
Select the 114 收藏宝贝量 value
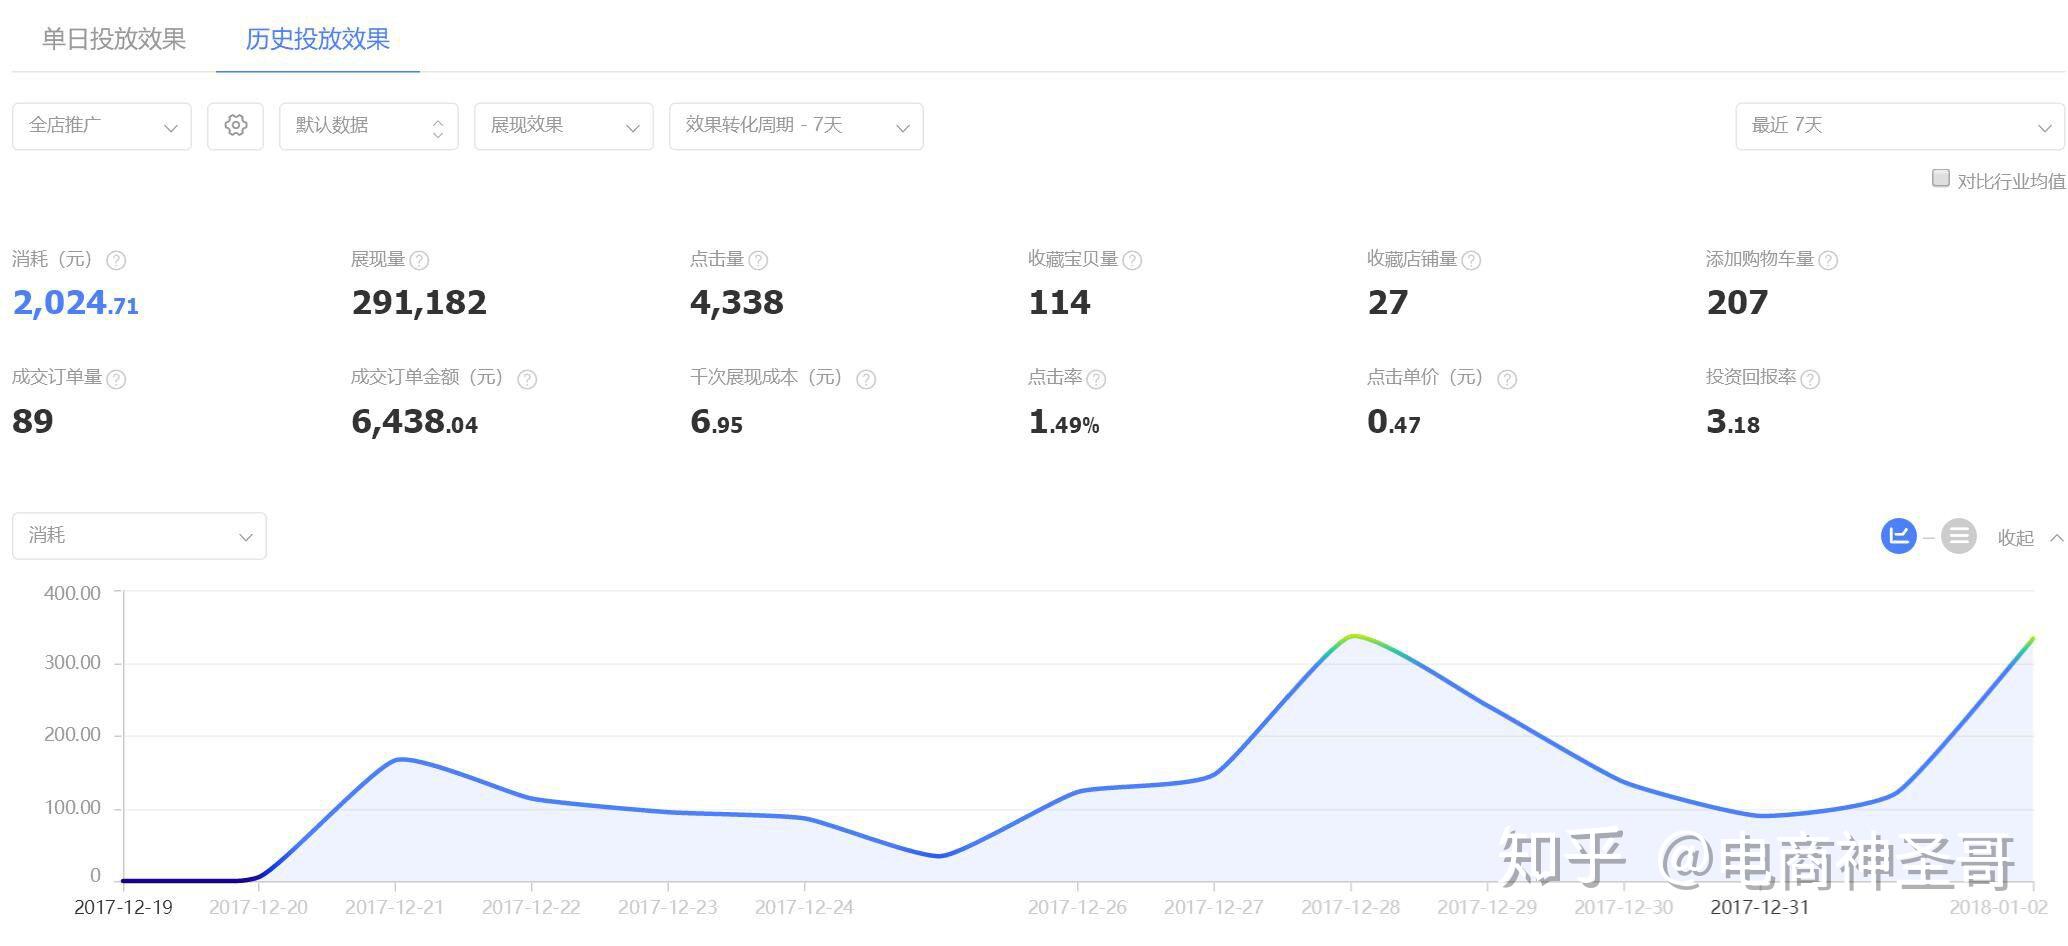(x=1059, y=303)
